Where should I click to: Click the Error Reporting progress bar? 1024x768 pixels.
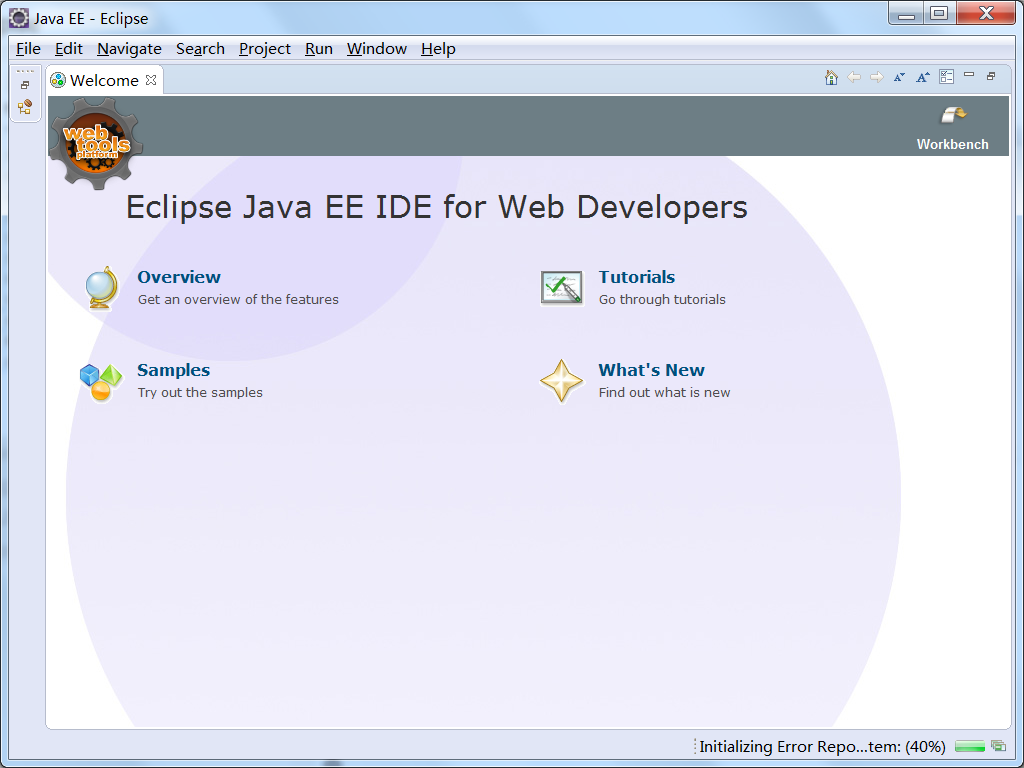[x=968, y=746]
